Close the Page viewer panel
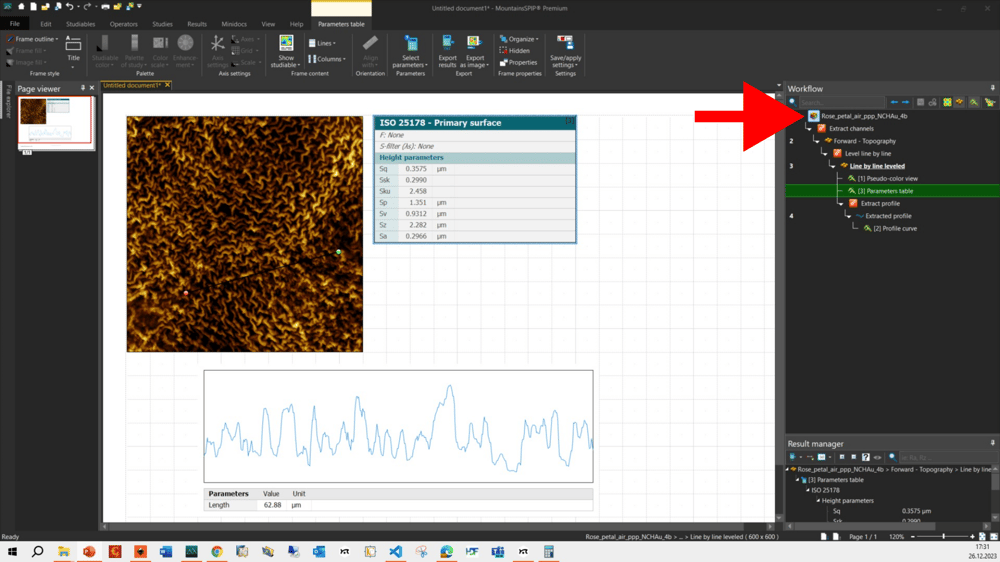The width and height of the screenshot is (1000, 562). (x=92, y=88)
